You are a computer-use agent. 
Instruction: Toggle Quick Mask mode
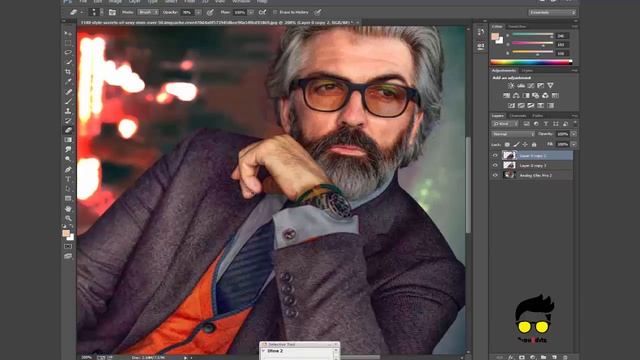(68, 247)
